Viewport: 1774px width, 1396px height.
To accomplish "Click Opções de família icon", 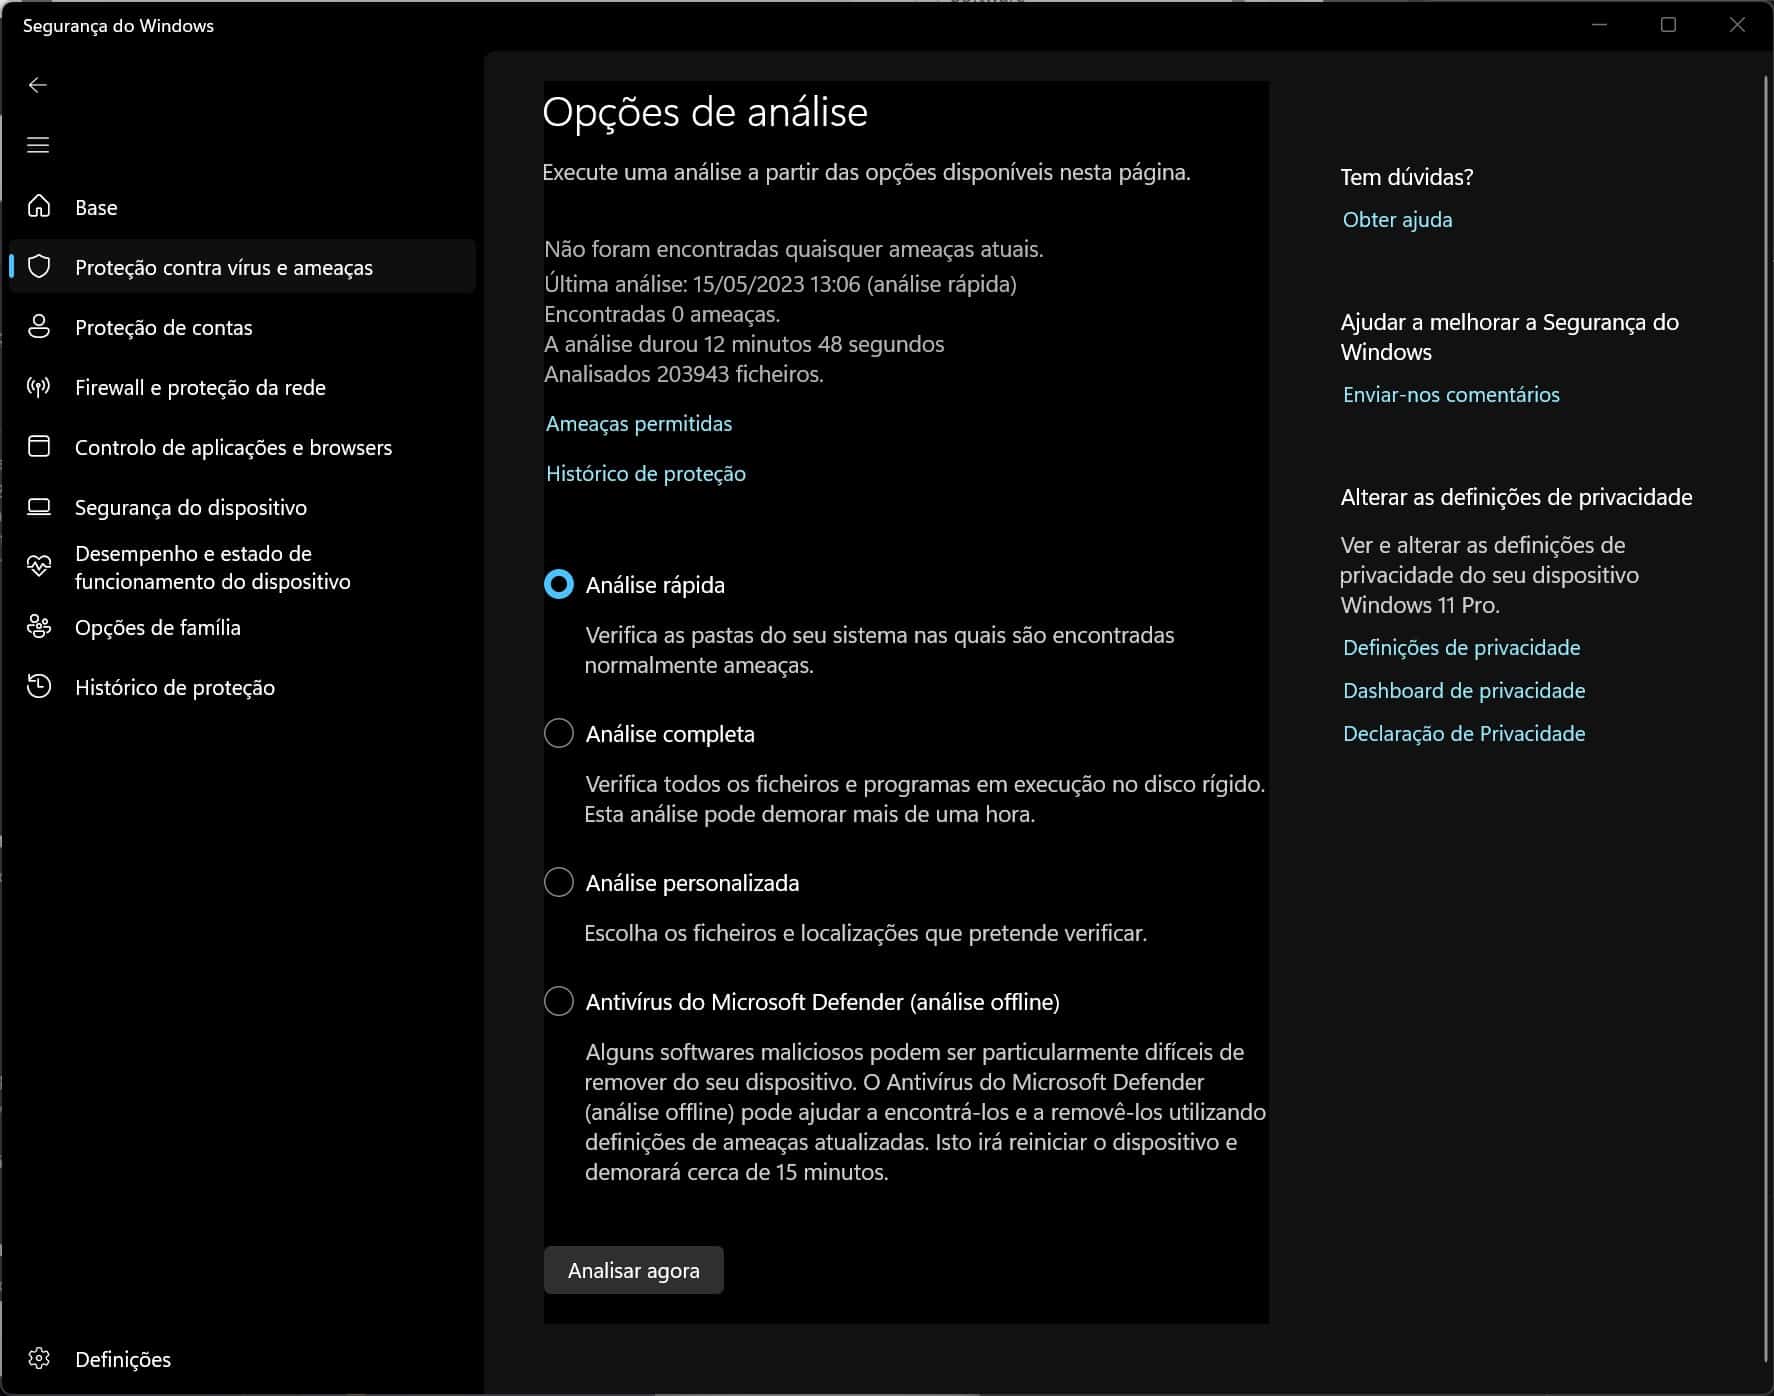I will point(39,627).
